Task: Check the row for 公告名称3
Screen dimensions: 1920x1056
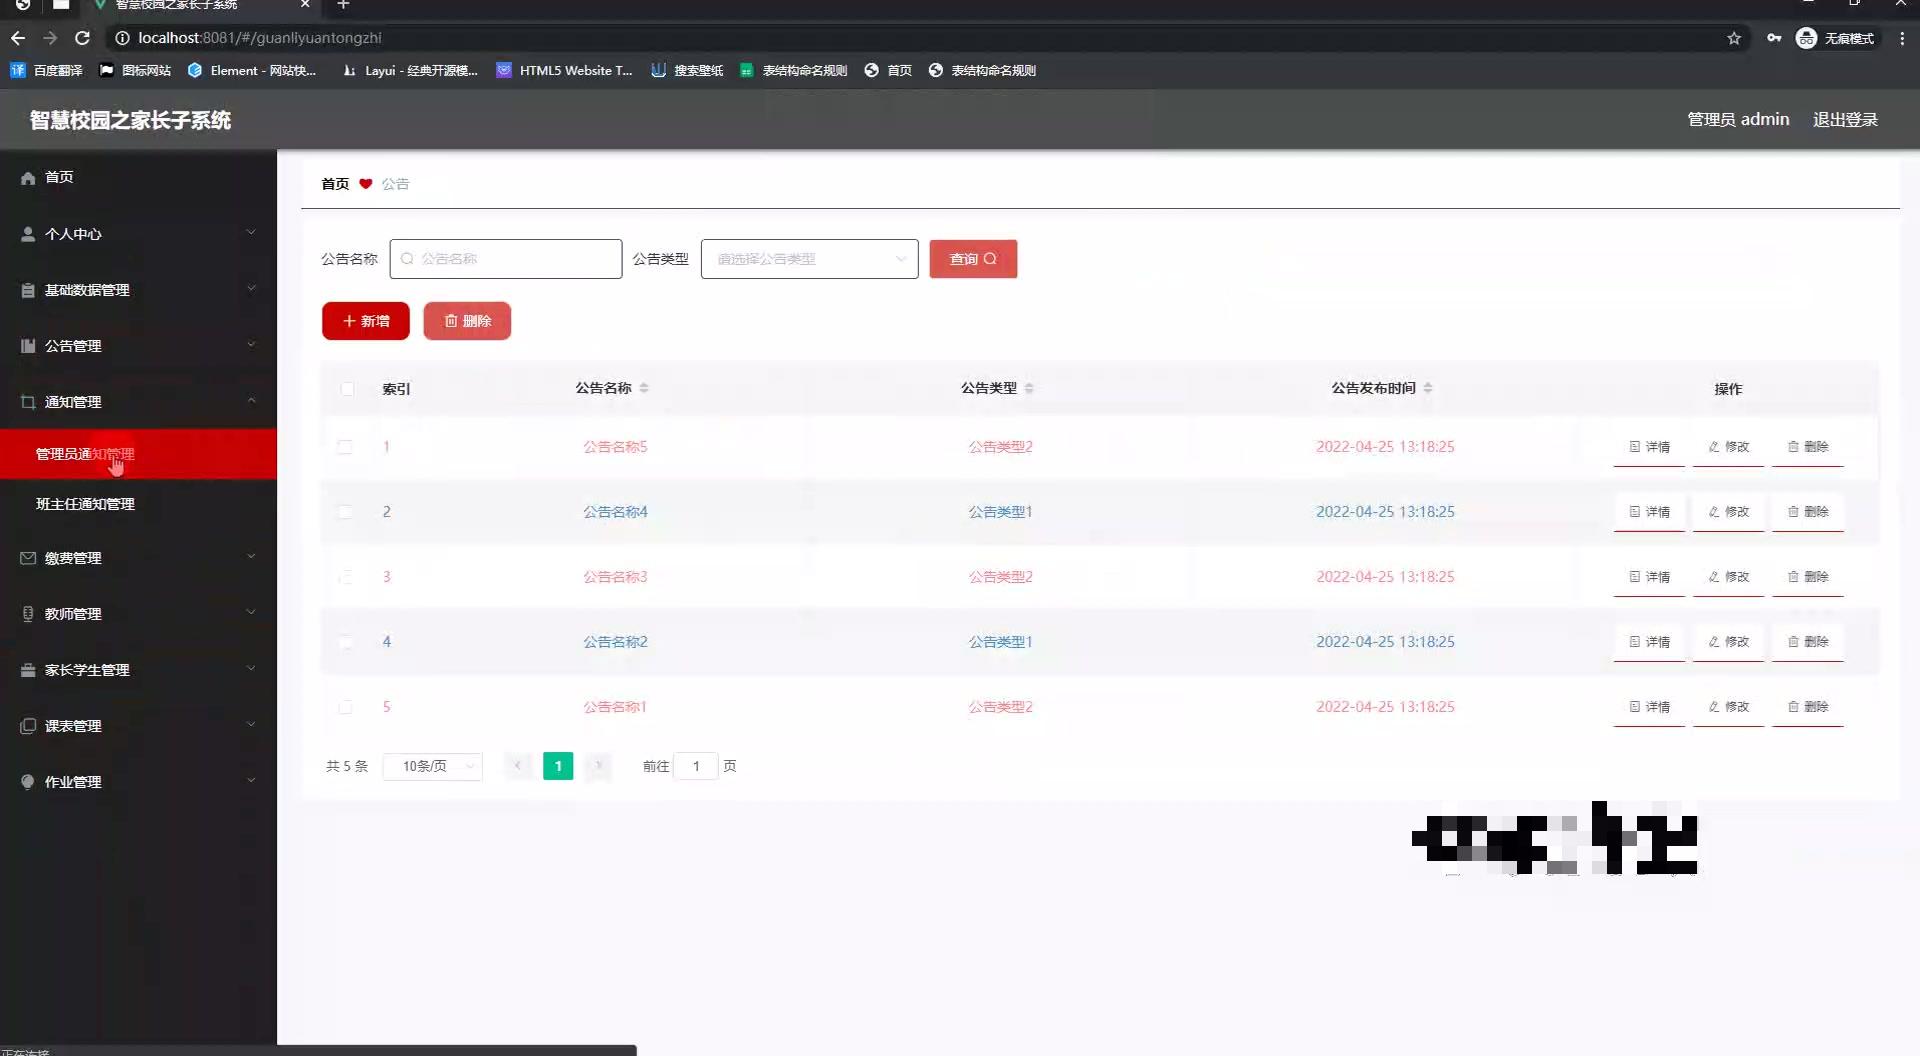Action: click(345, 577)
